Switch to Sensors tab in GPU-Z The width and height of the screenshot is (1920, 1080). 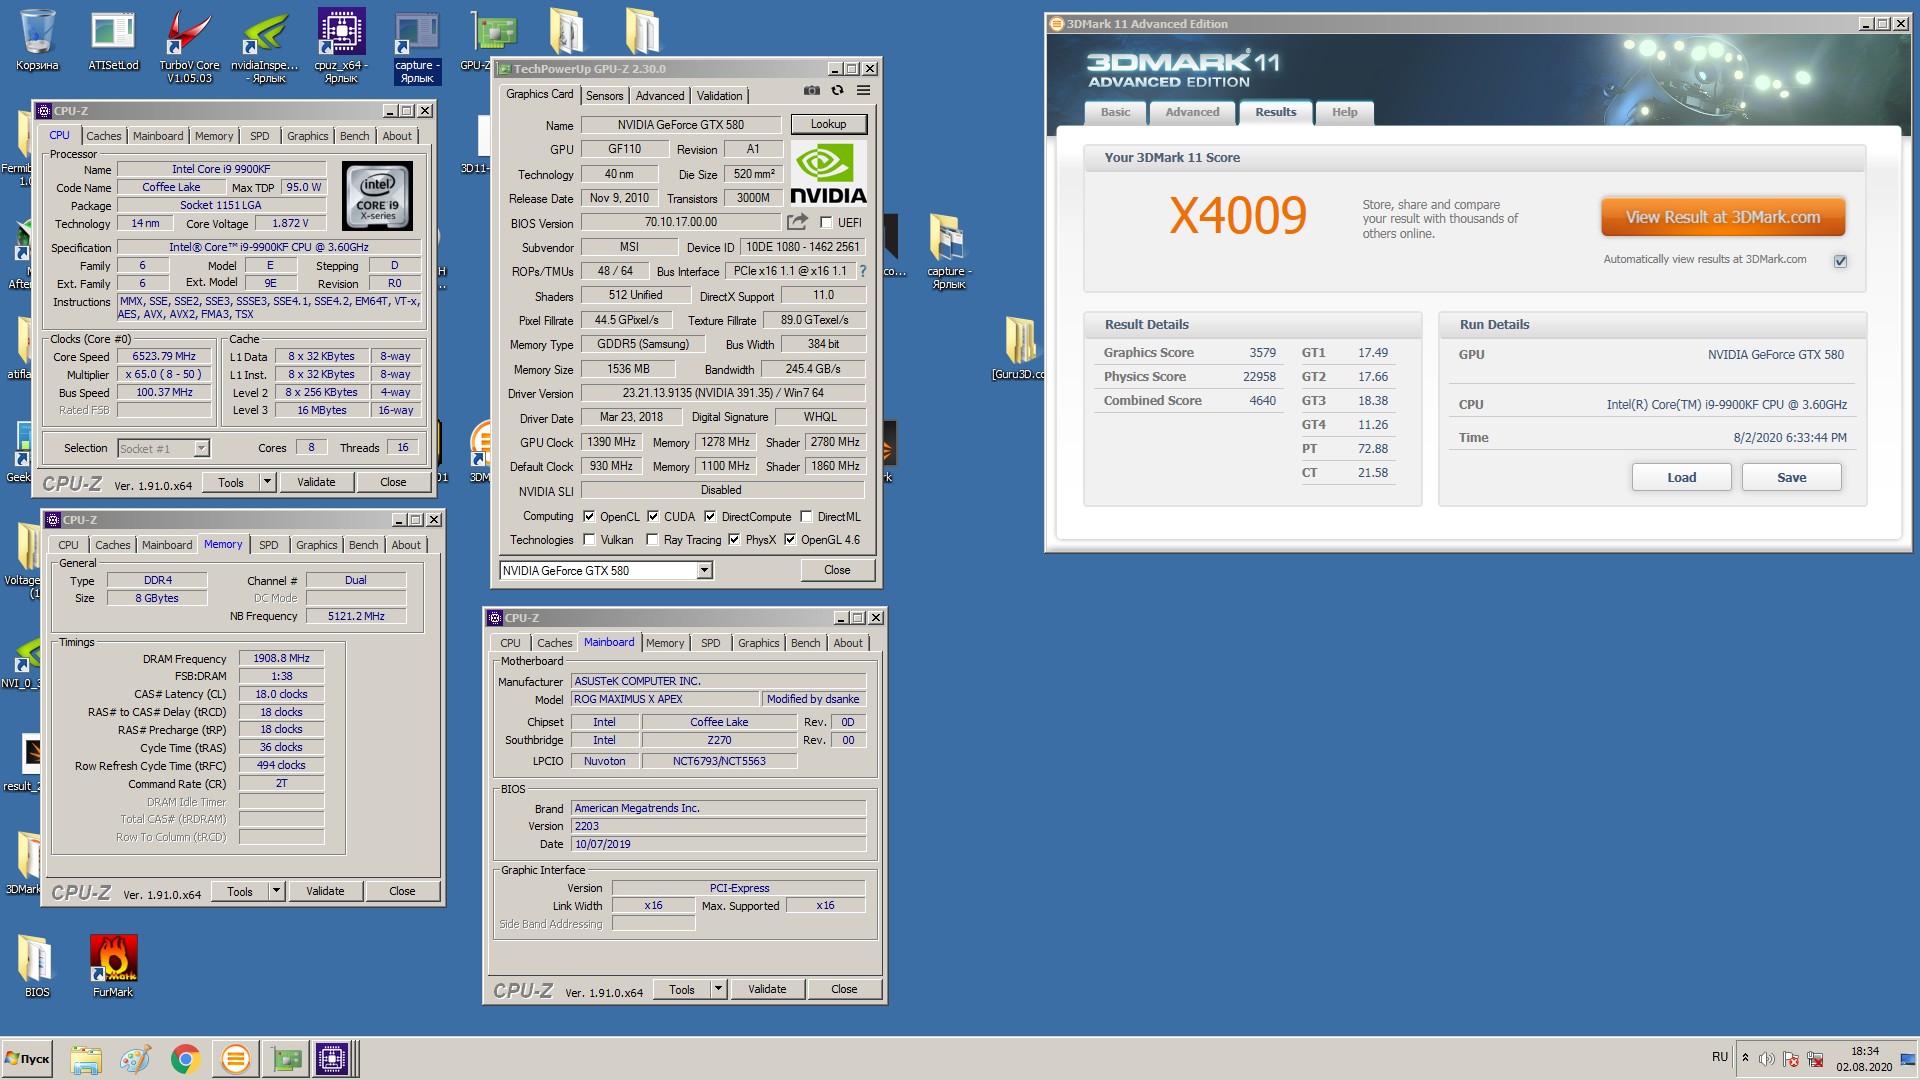[604, 96]
